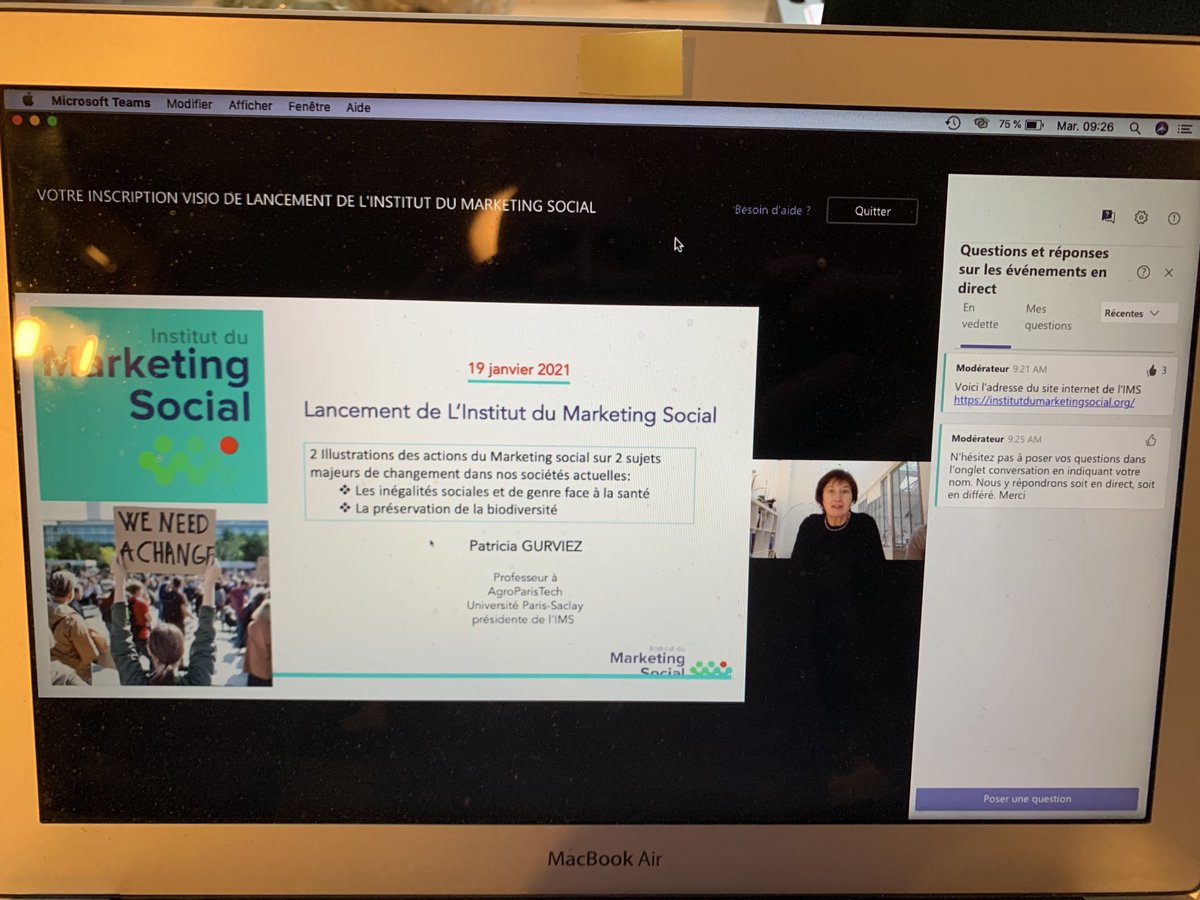Select the En vedette tab
Image resolution: width=1200 pixels, height=900 pixels.
pyautogui.click(x=981, y=316)
